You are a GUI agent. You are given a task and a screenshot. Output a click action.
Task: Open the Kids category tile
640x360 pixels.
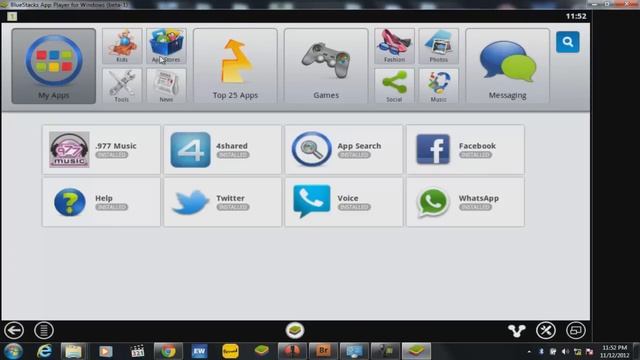[122, 46]
